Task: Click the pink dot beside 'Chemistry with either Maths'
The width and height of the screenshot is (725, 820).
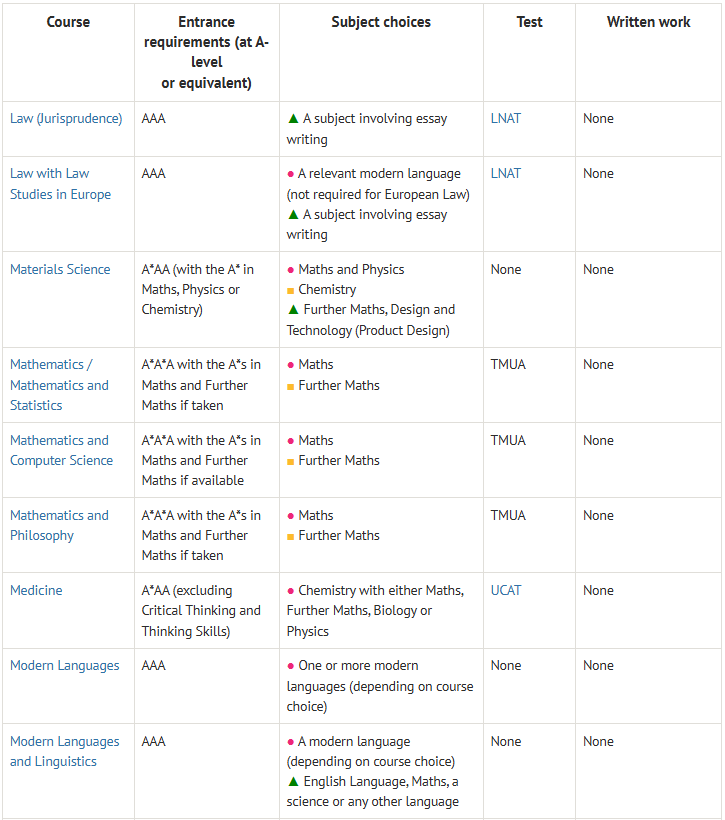Action: pyautogui.click(x=291, y=591)
